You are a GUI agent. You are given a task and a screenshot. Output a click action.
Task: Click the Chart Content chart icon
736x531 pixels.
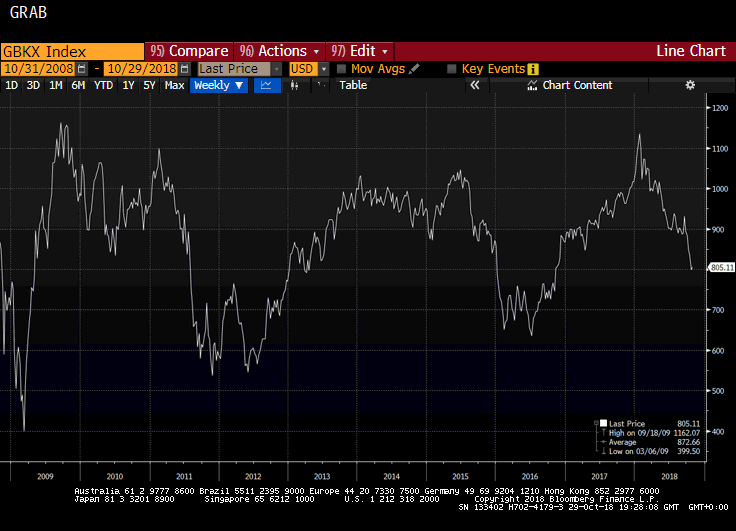click(532, 85)
